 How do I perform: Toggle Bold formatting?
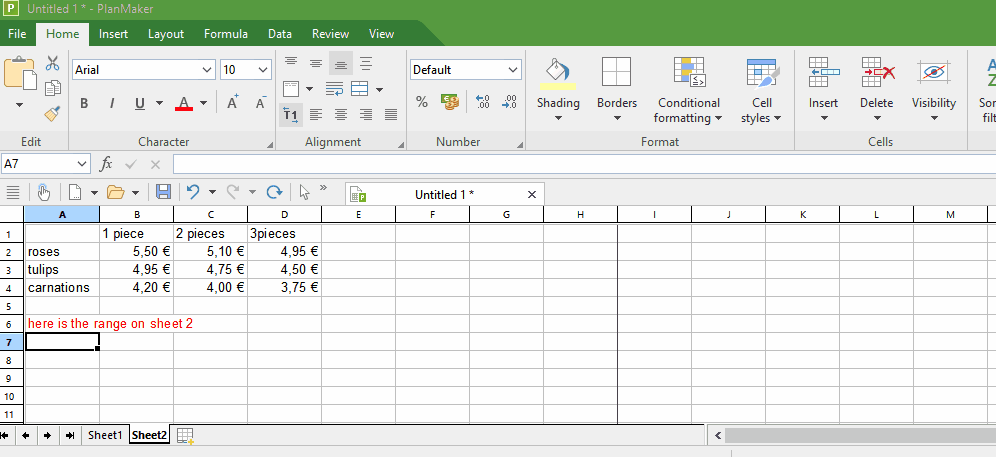[x=84, y=103]
